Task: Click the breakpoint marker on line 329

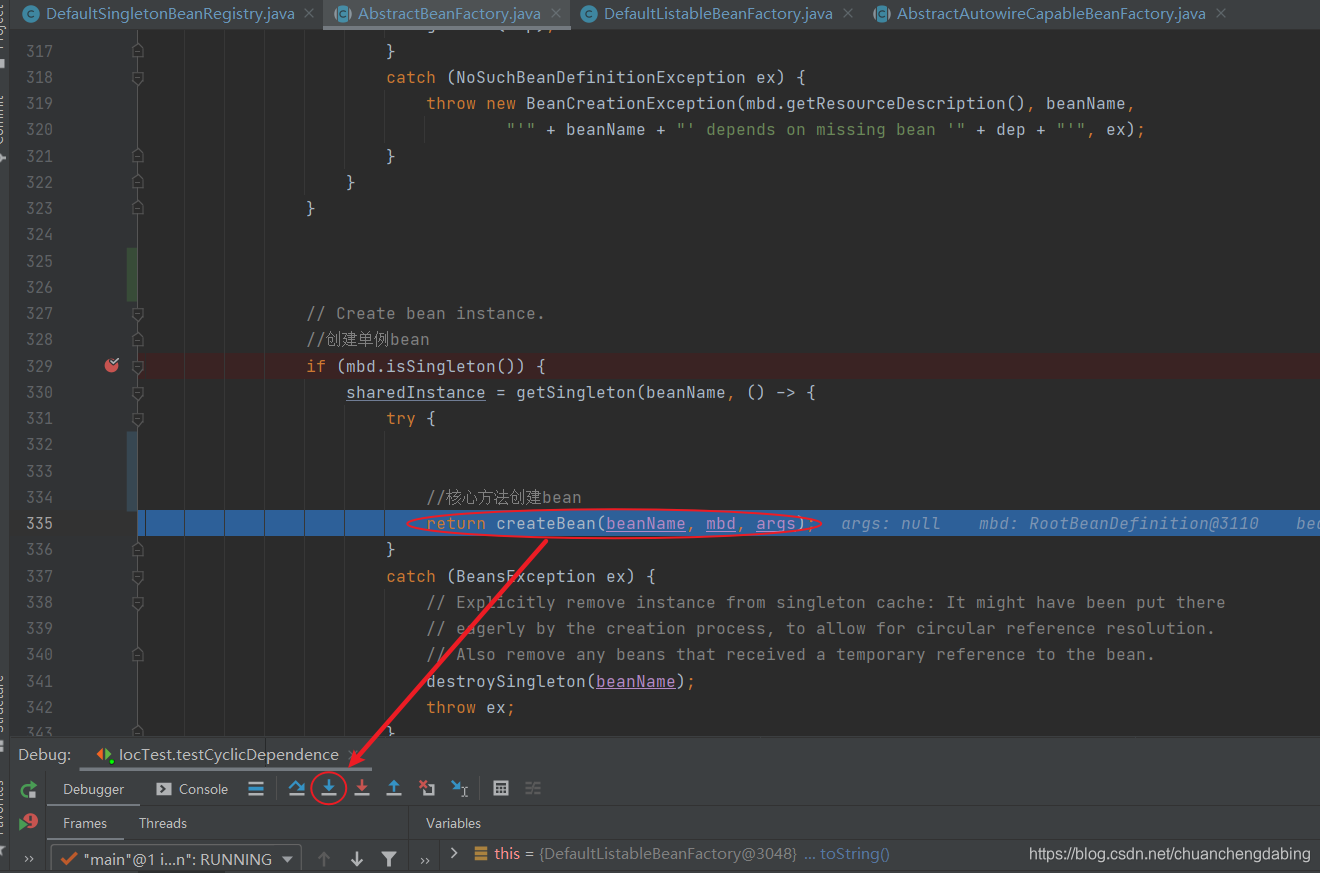Action: tap(111, 365)
